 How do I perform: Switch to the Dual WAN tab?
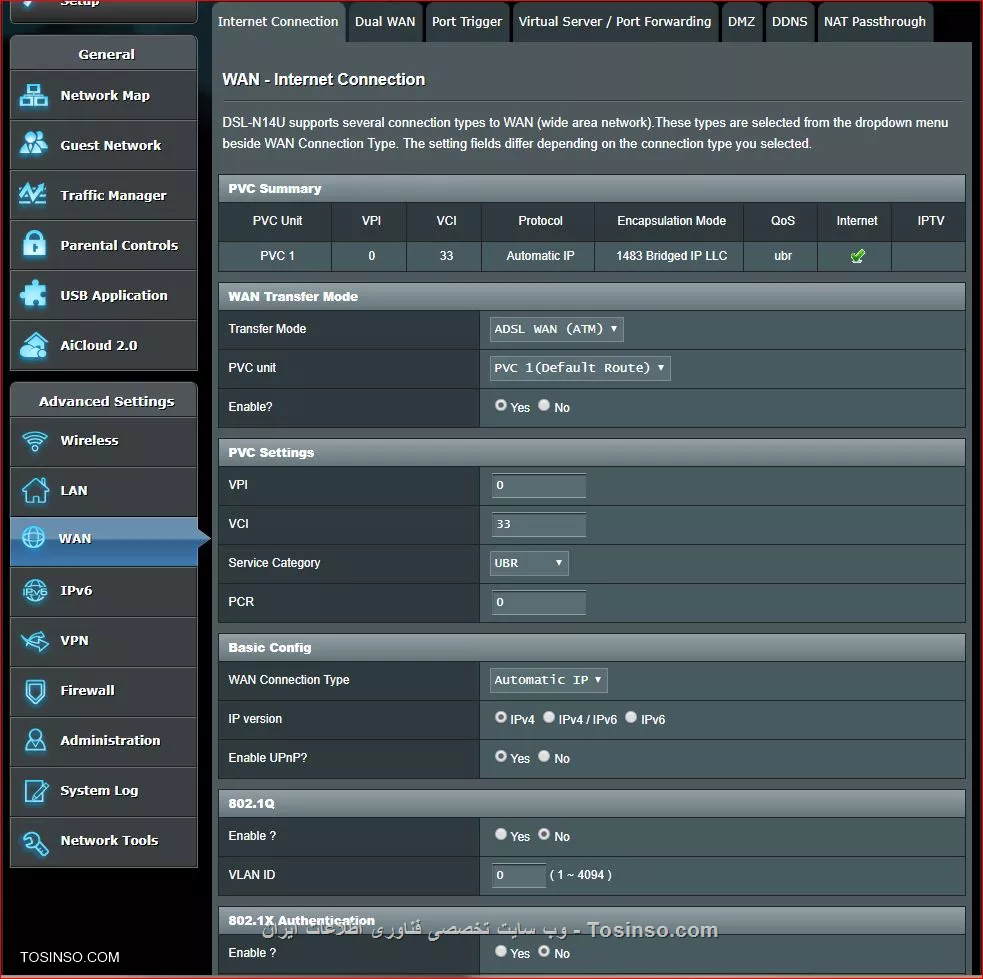pyautogui.click(x=385, y=21)
